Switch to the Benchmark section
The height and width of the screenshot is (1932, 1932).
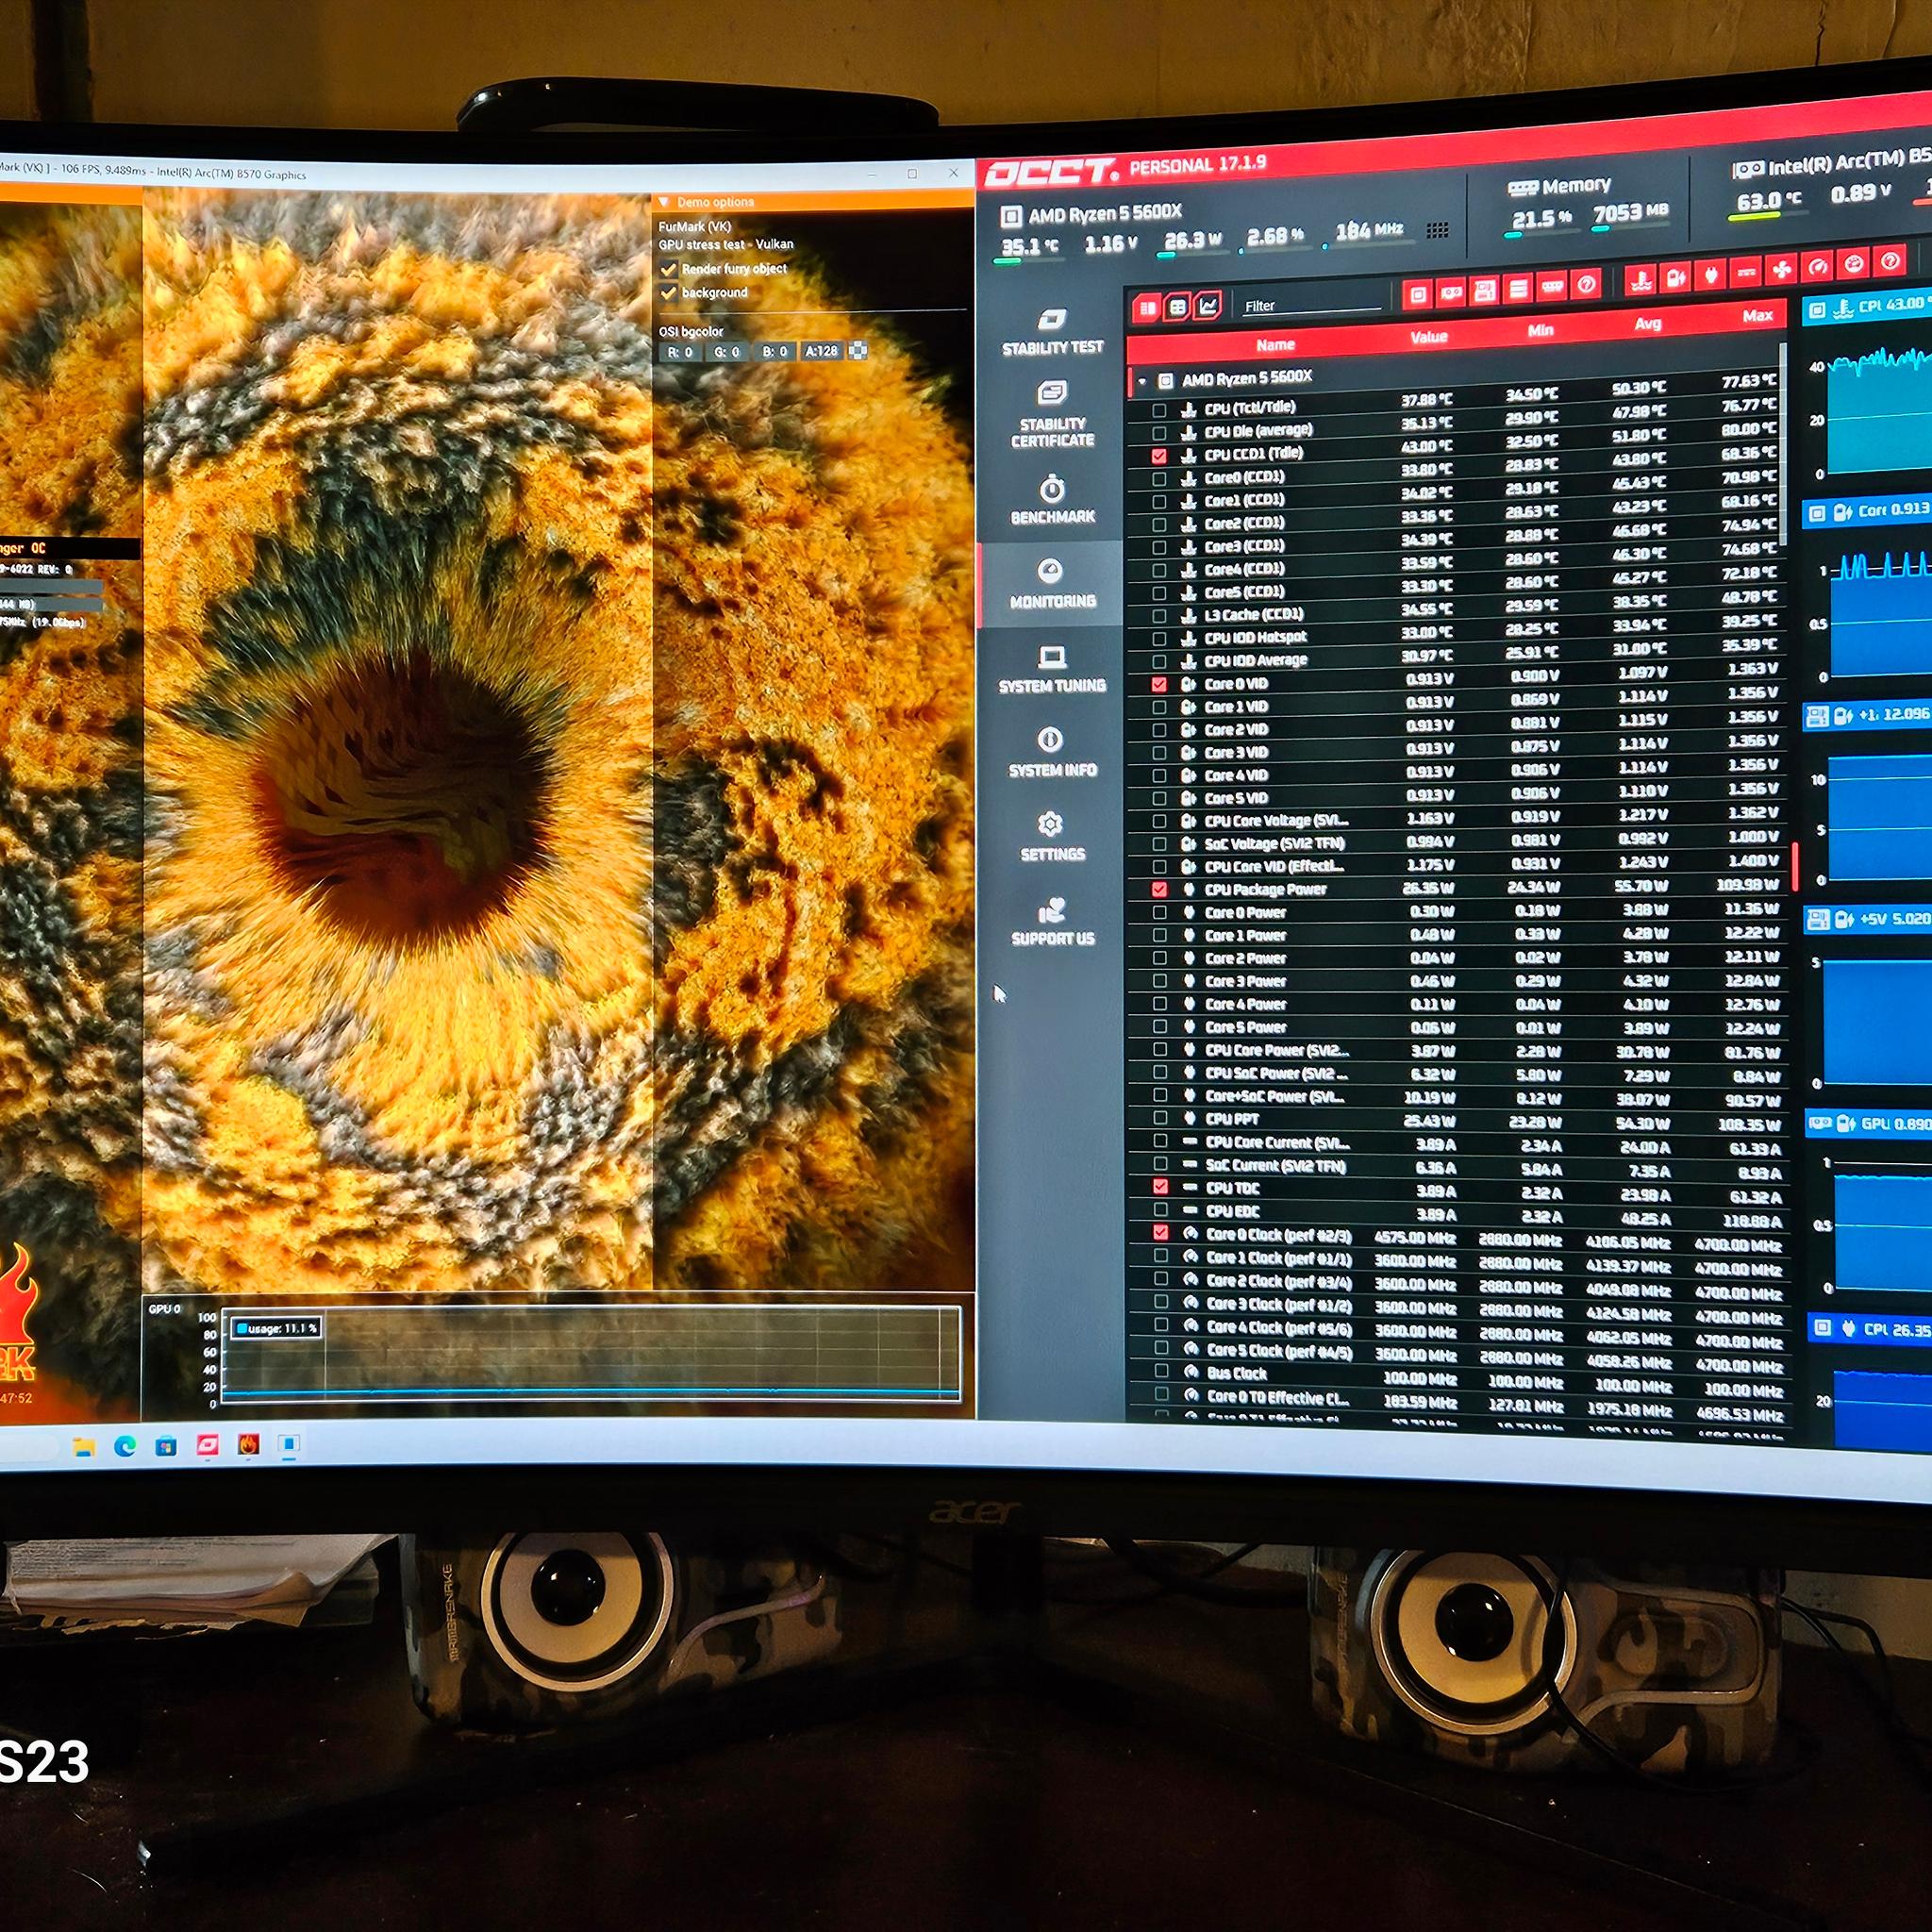pyautogui.click(x=1052, y=500)
